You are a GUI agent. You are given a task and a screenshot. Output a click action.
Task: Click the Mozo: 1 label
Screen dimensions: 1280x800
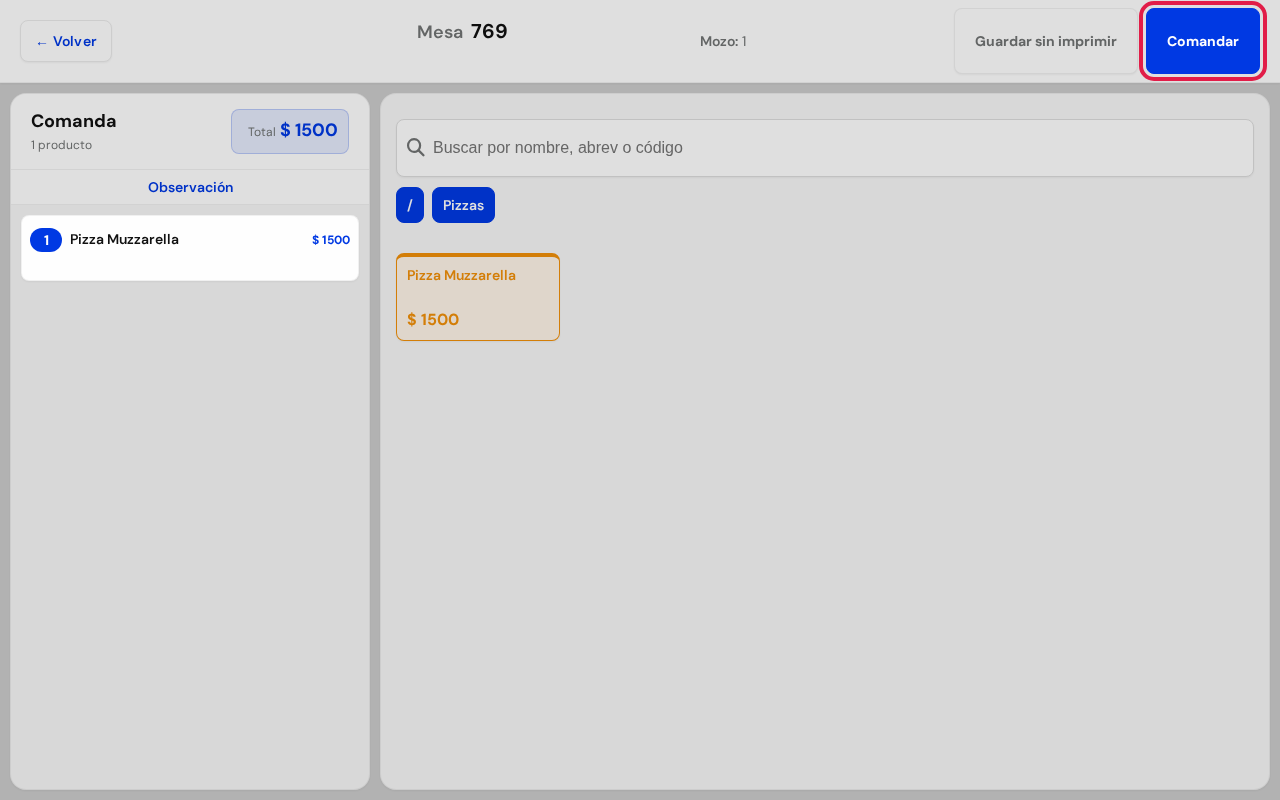click(x=723, y=42)
